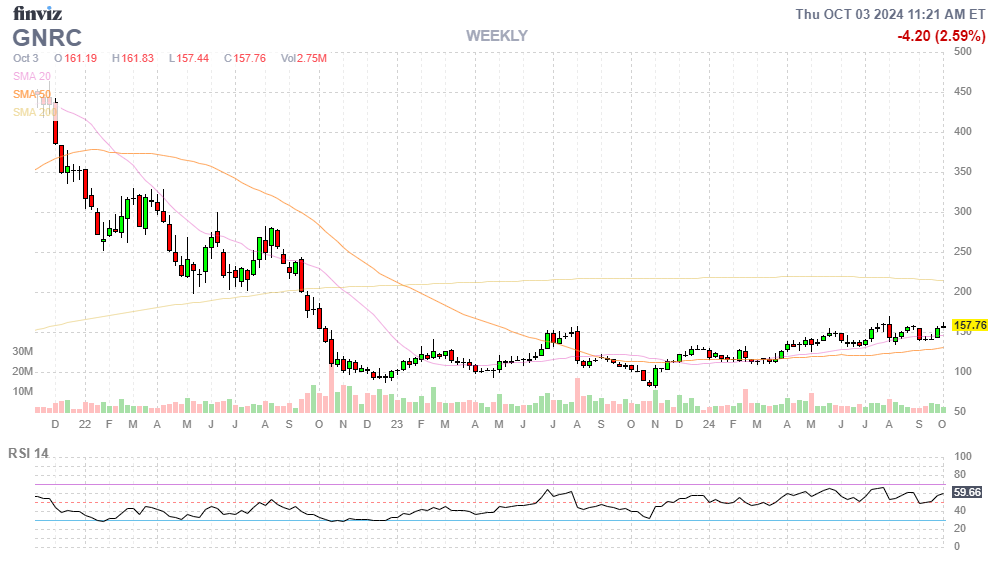The width and height of the screenshot is (999, 562).
Task: Click the 24 year marker on time axis
Action: click(708, 424)
